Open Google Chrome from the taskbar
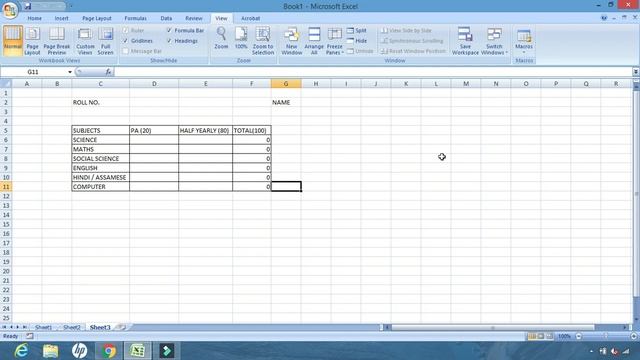The image size is (640, 360). click(109, 351)
